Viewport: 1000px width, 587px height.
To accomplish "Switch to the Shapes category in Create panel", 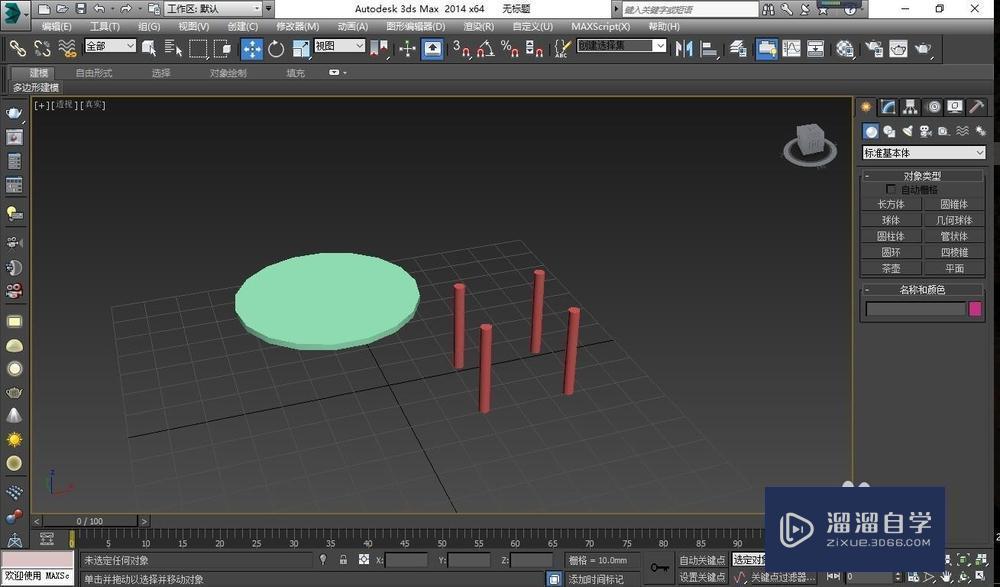I will (889, 131).
